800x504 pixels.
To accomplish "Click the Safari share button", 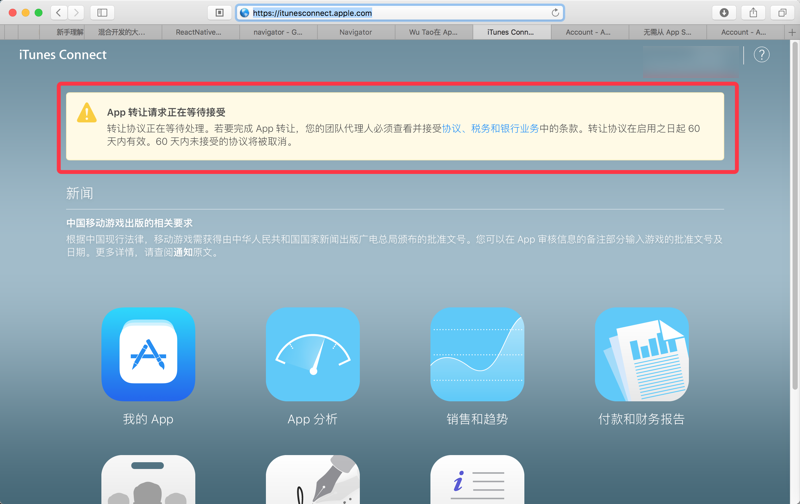I will [x=753, y=13].
